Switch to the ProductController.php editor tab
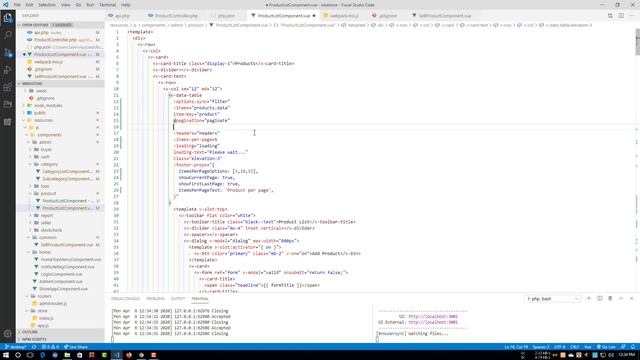 click(x=176, y=16)
